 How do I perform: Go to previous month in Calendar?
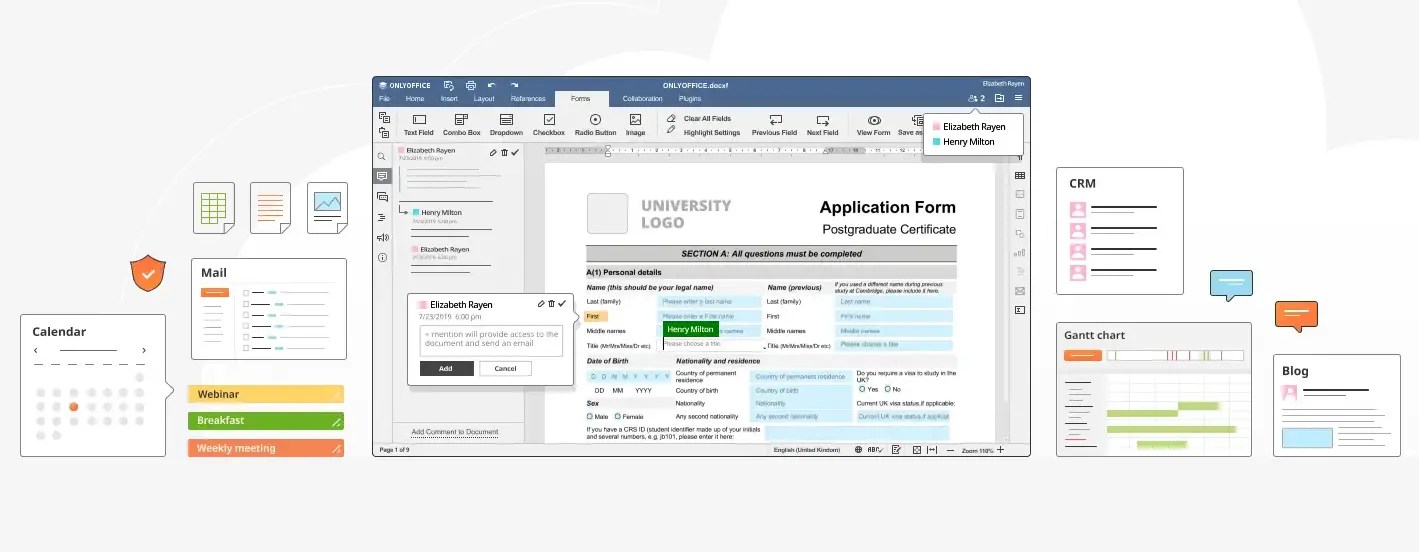pos(37,351)
